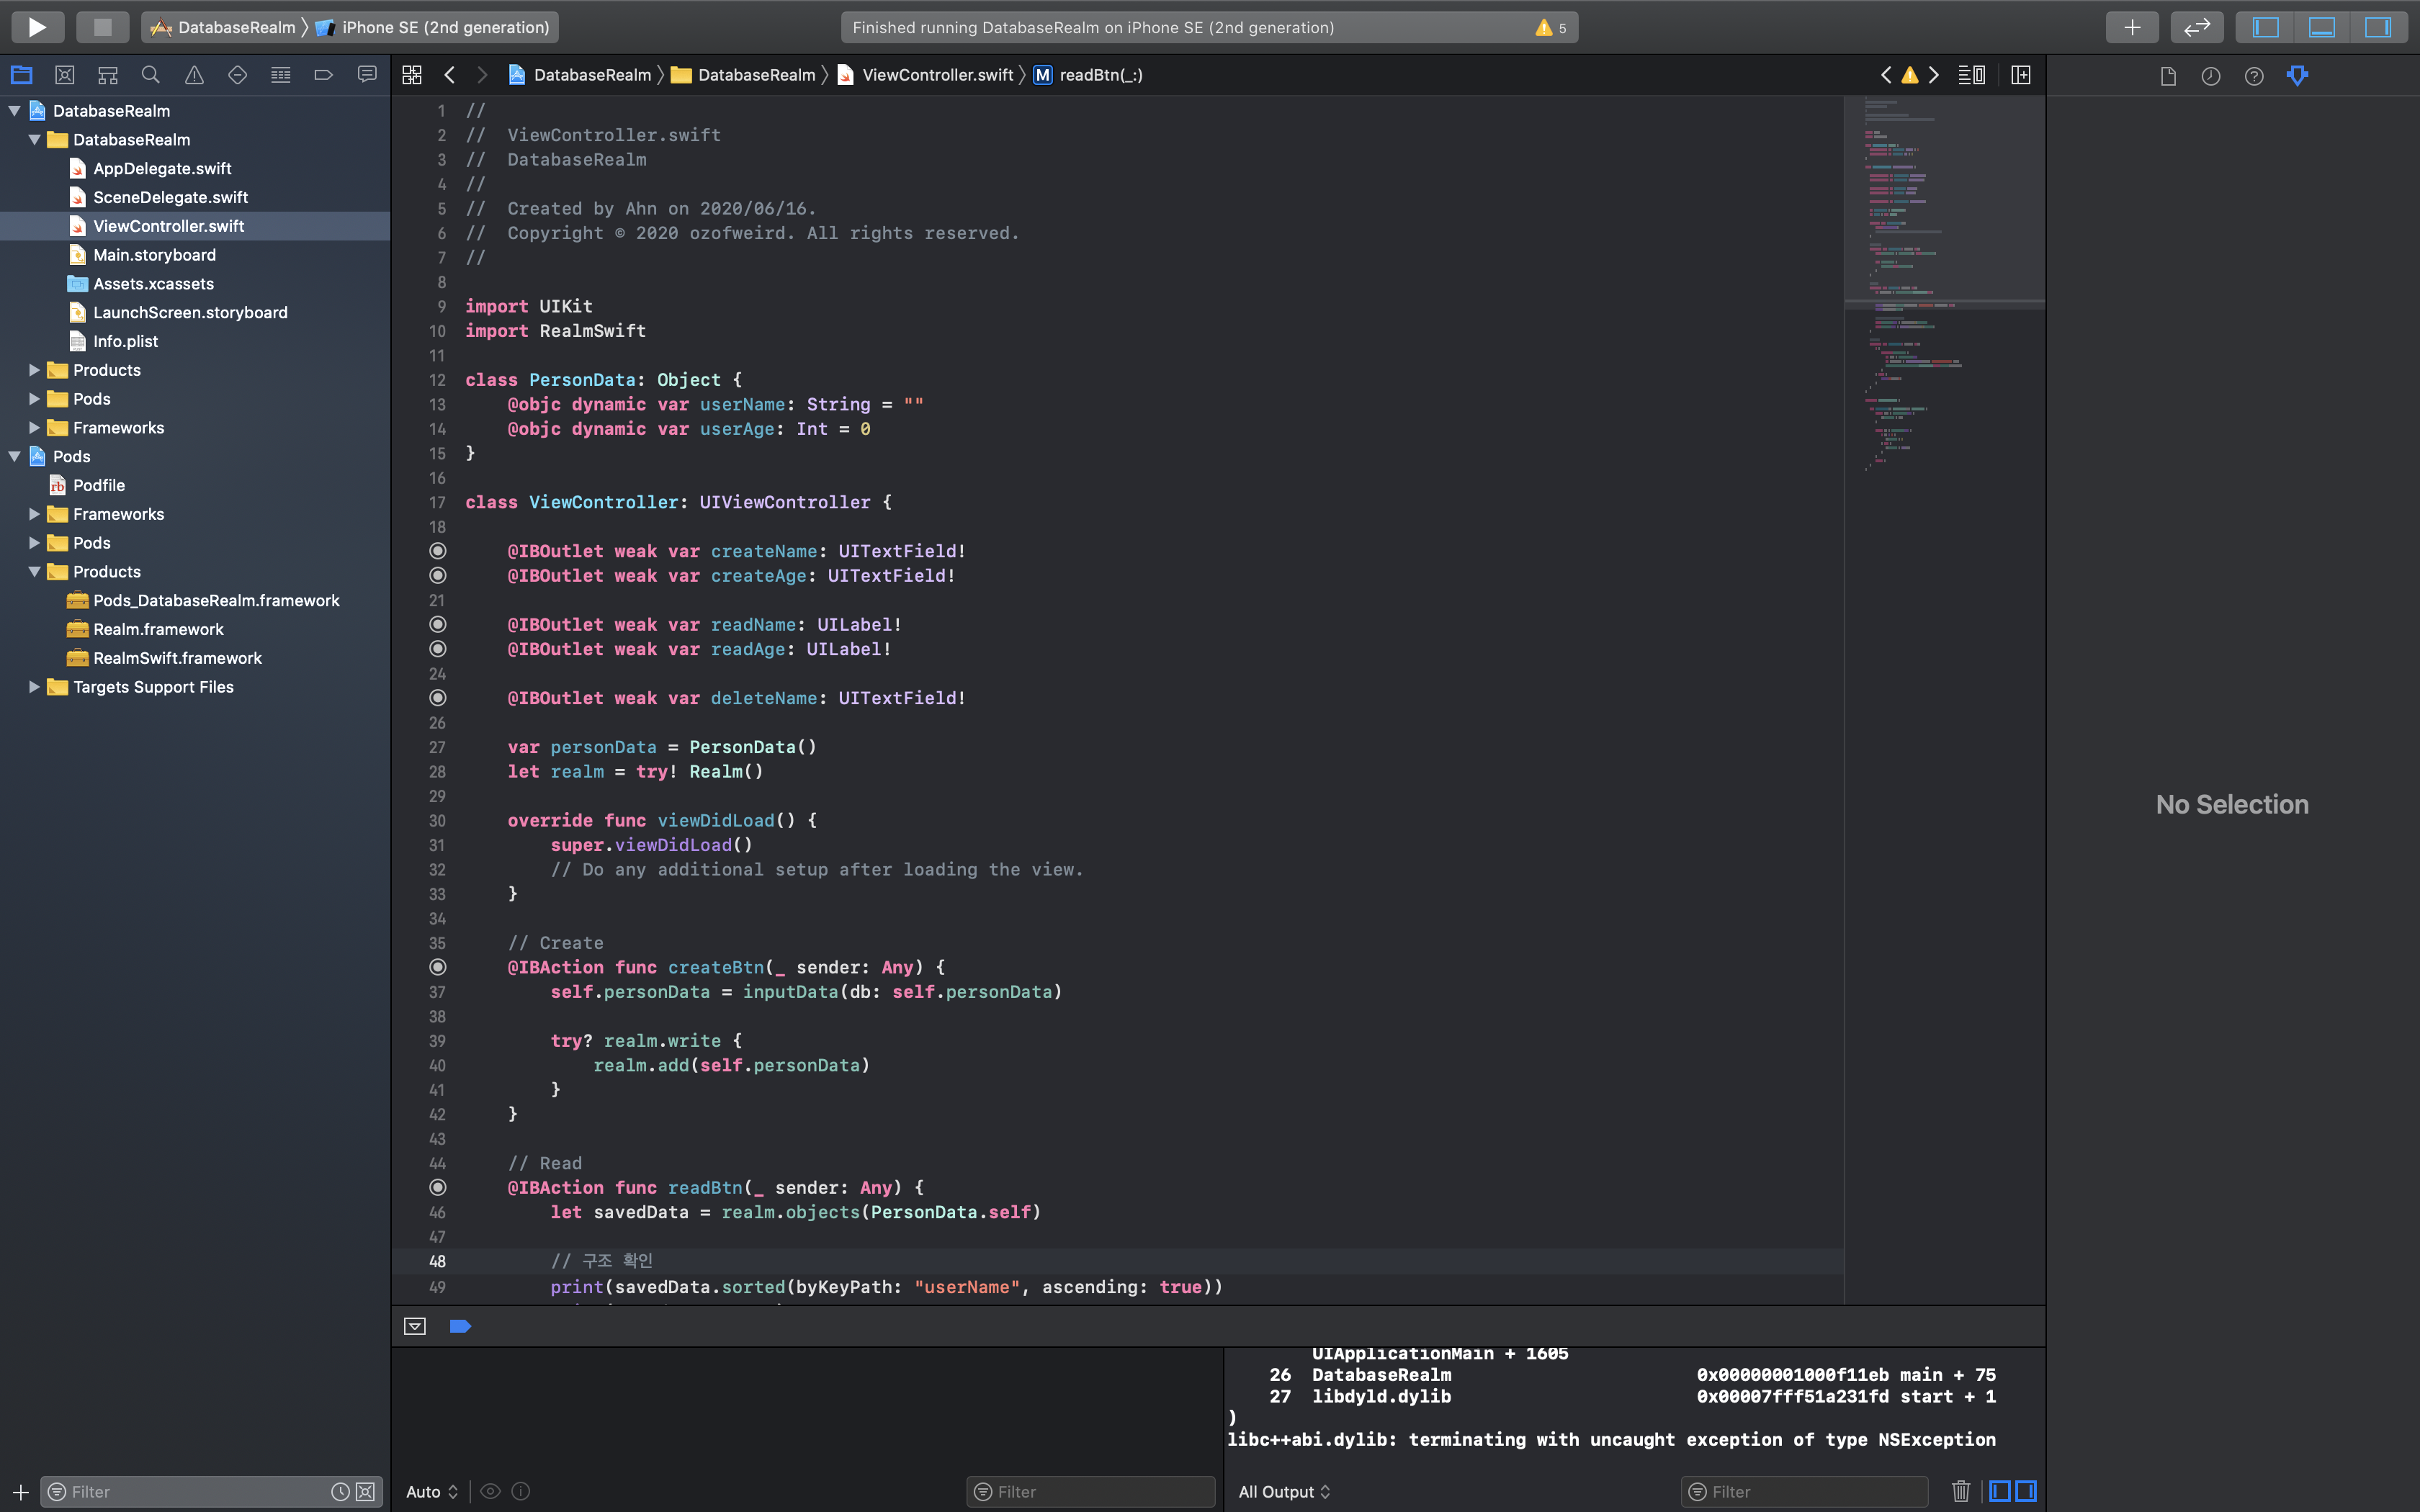The width and height of the screenshot is (2420, 1512).
Task: Open the Quick Help inspector icon
Action: [x=2254, y=76]
